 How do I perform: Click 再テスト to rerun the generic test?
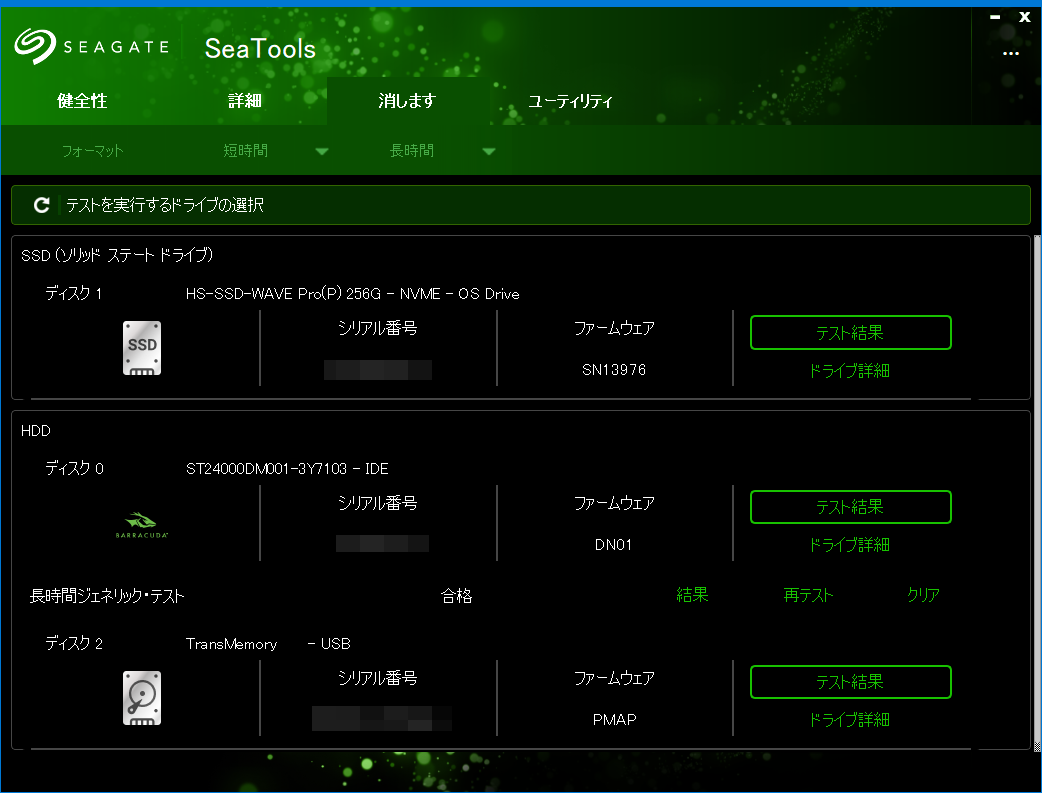click(x=808, y=595)
